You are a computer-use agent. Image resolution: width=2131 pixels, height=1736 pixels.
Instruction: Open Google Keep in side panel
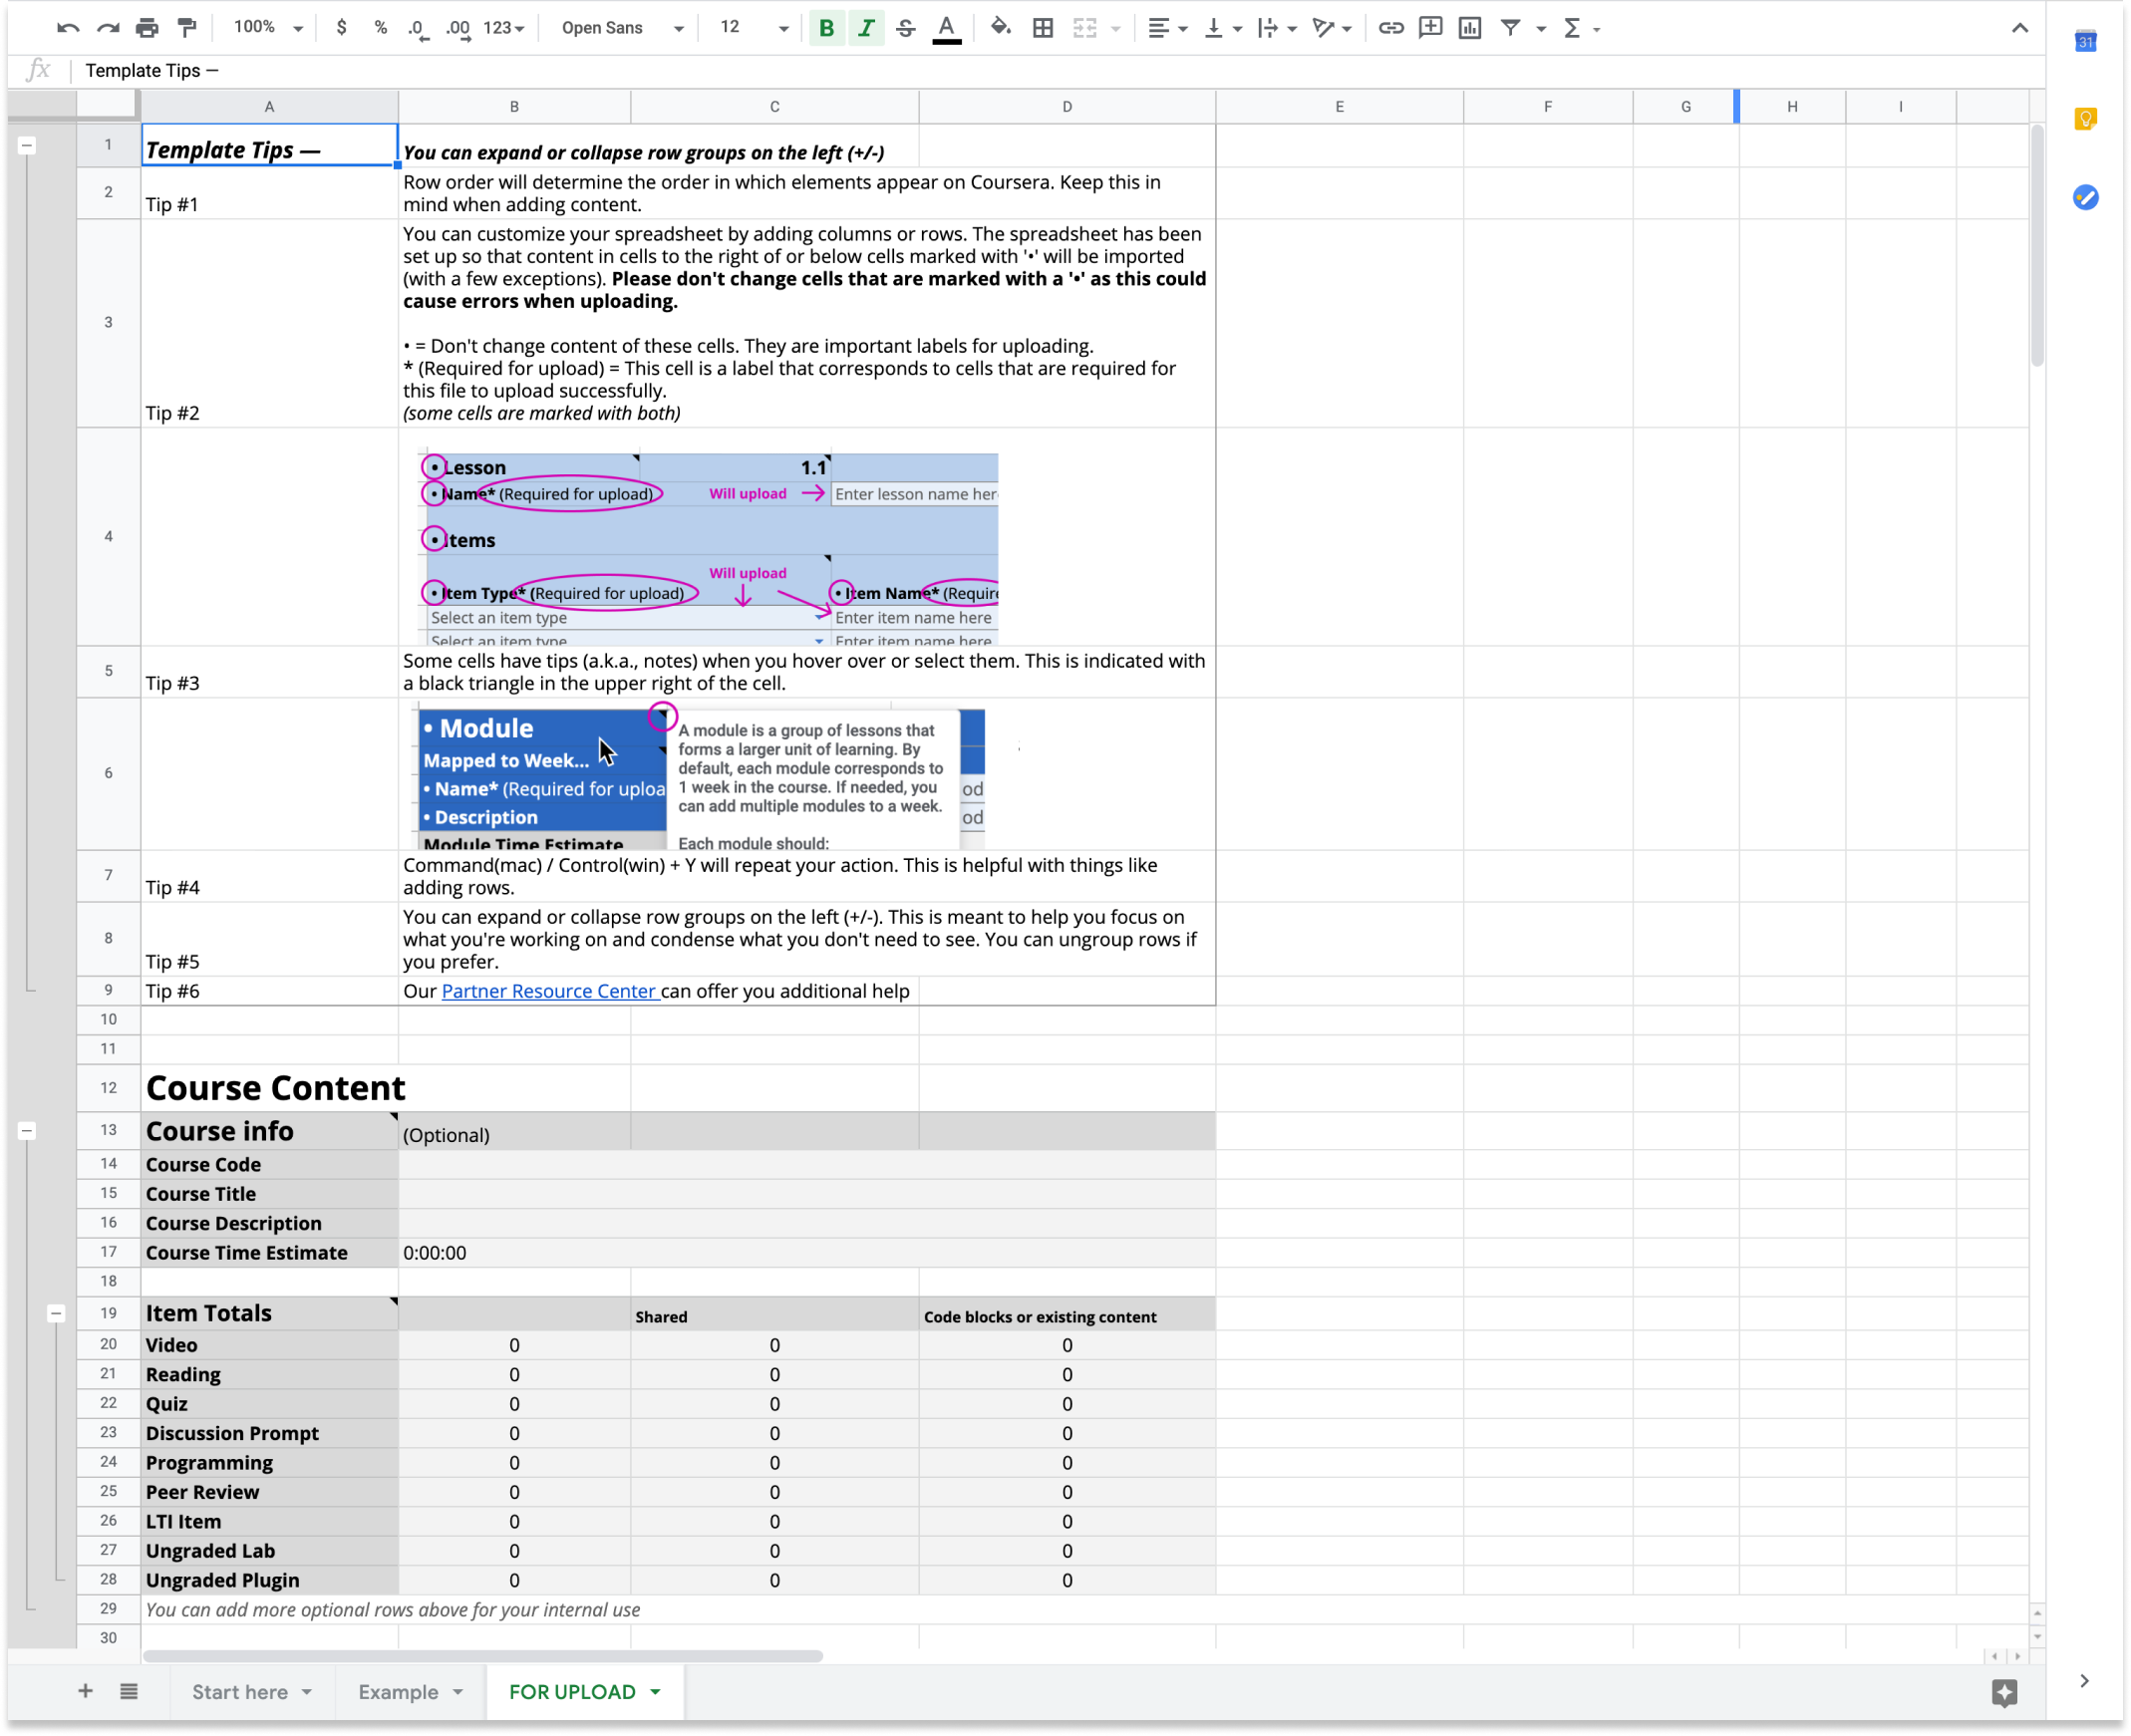[2085, 119]
